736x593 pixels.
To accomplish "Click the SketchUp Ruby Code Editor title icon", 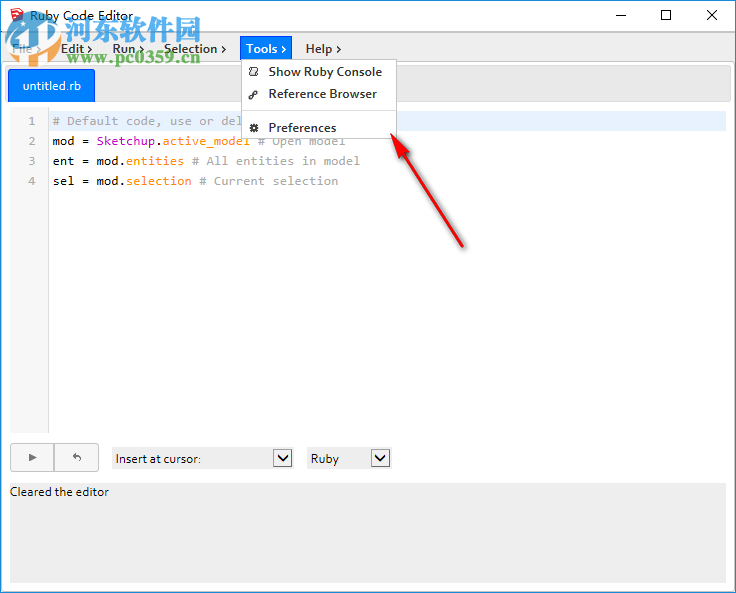I will pos(16,15).
